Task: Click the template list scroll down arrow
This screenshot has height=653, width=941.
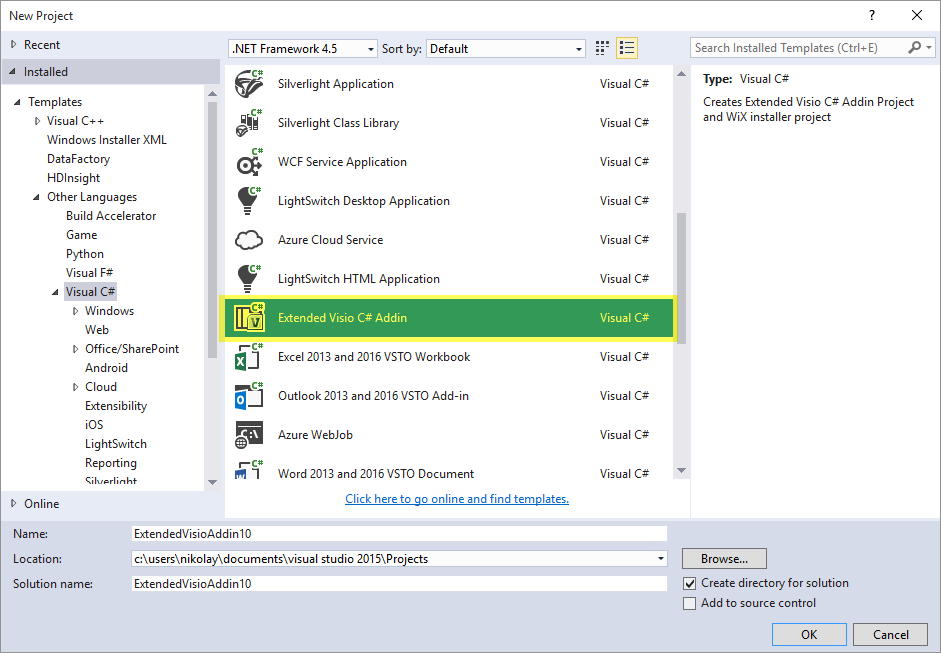Action: pyautogui.click(x=681, y=471)
